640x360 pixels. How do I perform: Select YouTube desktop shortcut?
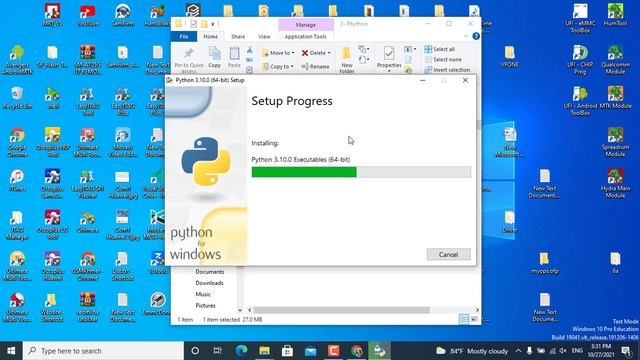[x=87, y=16]
